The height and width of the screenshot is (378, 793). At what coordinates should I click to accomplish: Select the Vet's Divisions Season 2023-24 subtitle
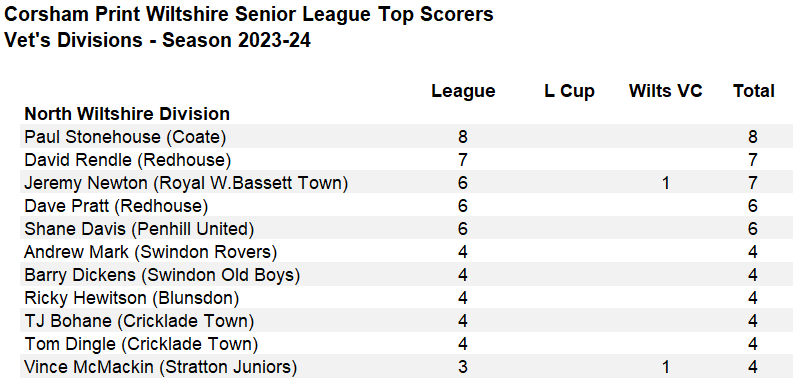click(x=157, y=40)
